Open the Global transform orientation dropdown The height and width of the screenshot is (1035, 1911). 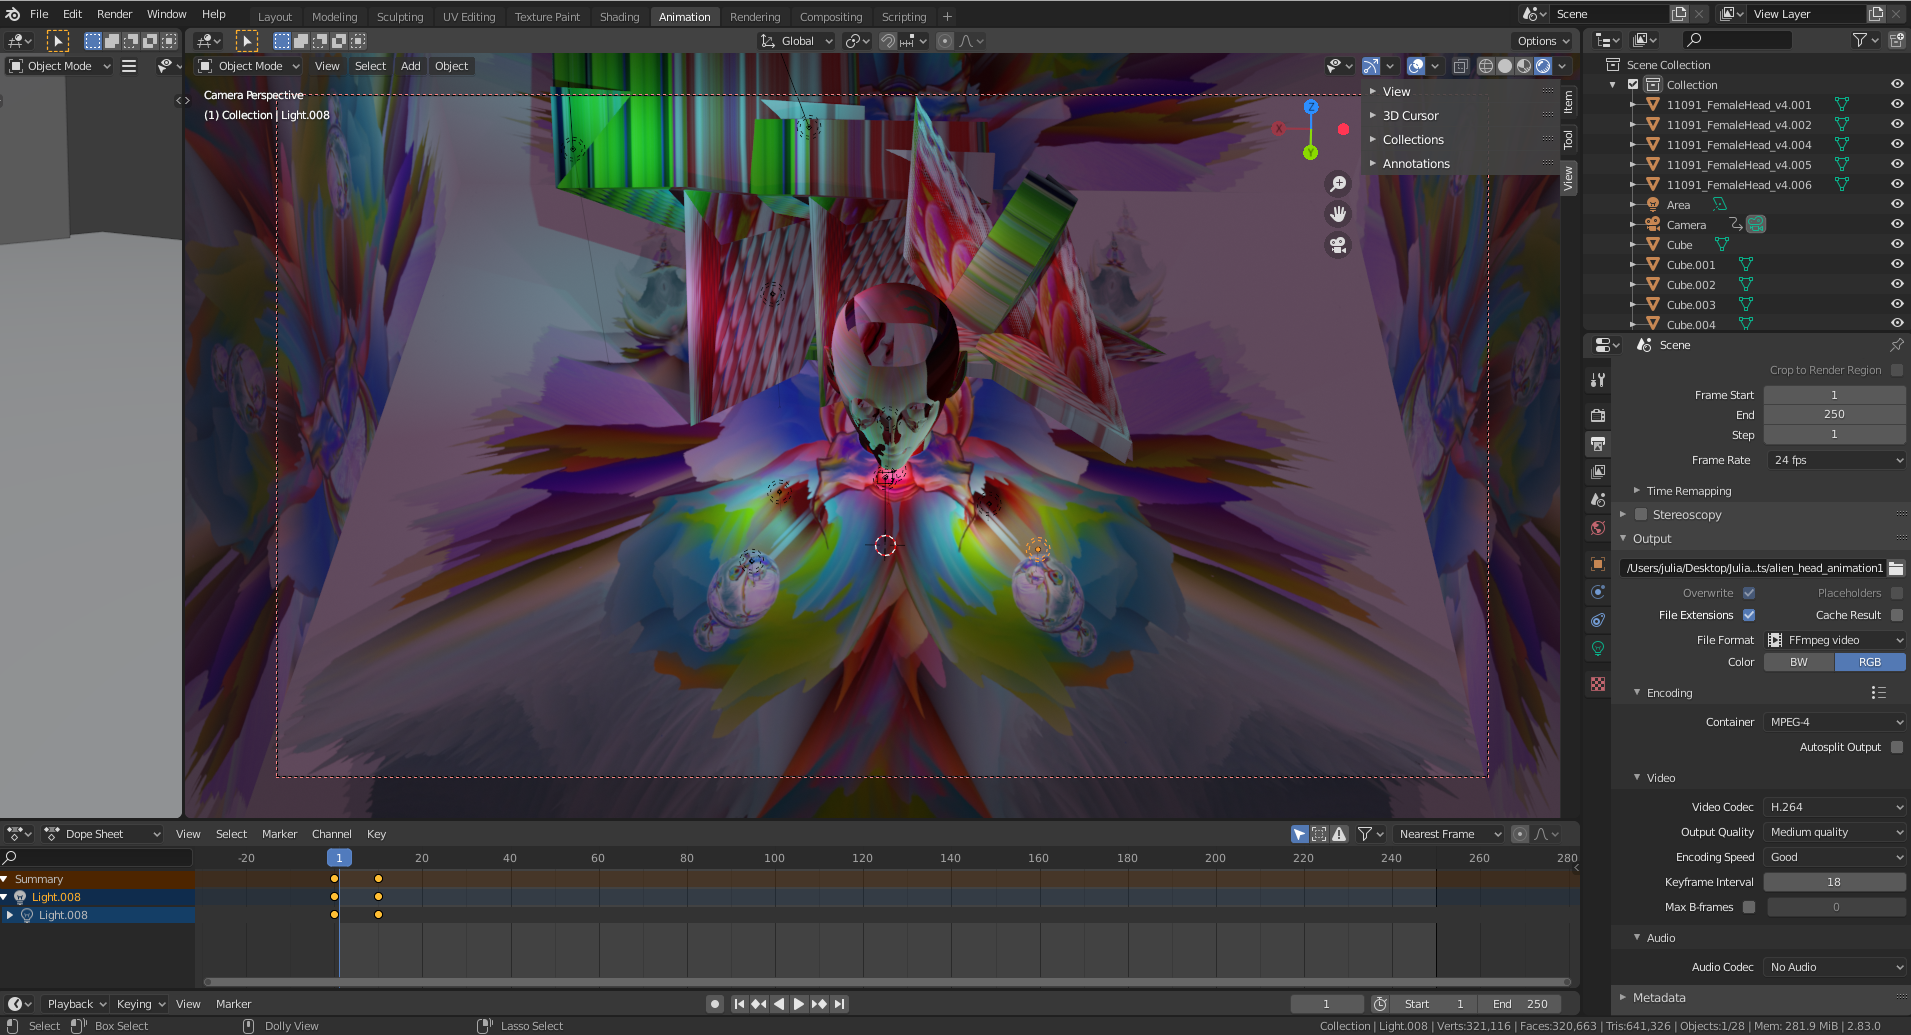point(796,41)
